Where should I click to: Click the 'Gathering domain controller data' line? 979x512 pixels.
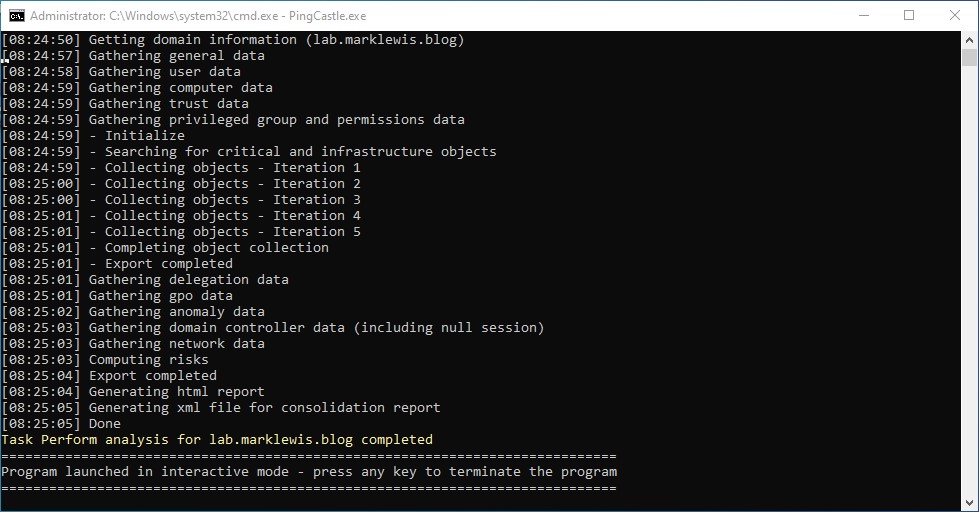[316, 328]
